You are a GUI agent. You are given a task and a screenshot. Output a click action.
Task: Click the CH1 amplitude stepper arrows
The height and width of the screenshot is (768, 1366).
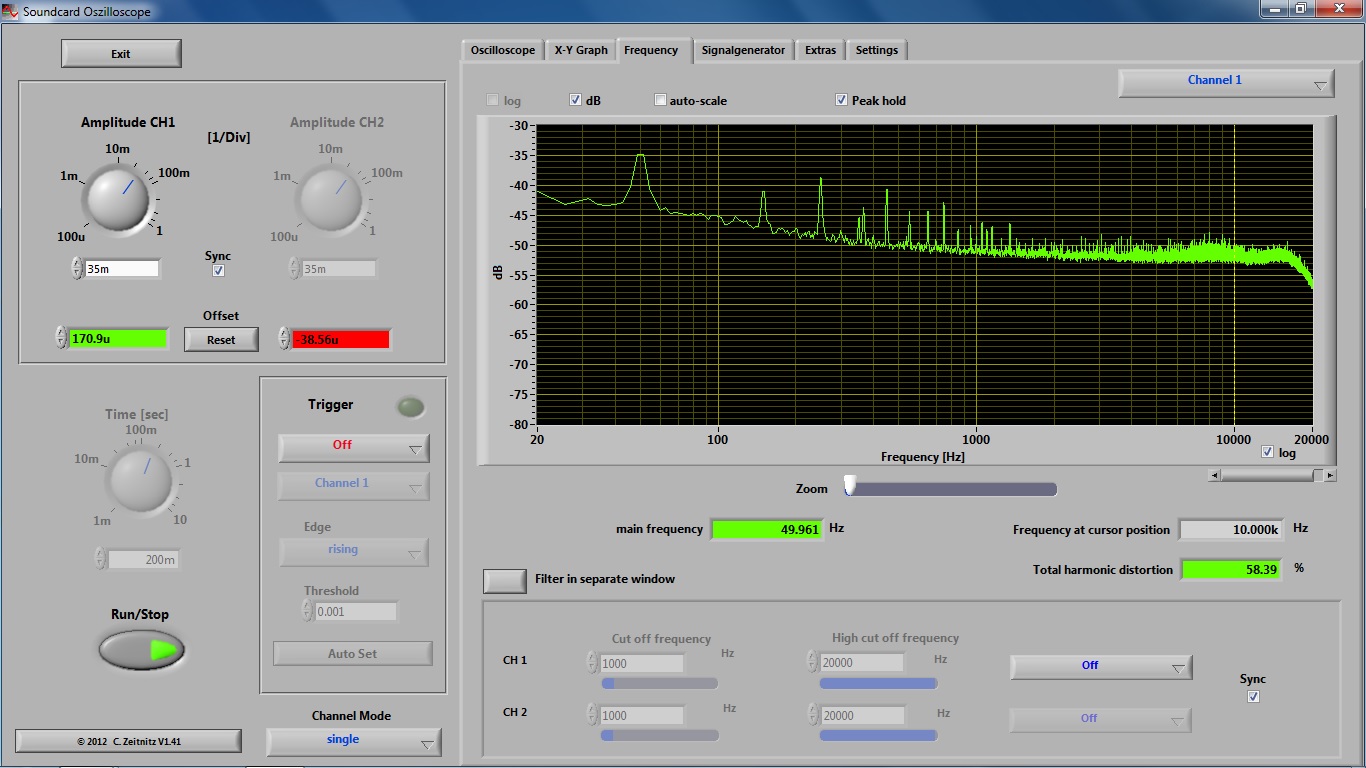(77, 268)
